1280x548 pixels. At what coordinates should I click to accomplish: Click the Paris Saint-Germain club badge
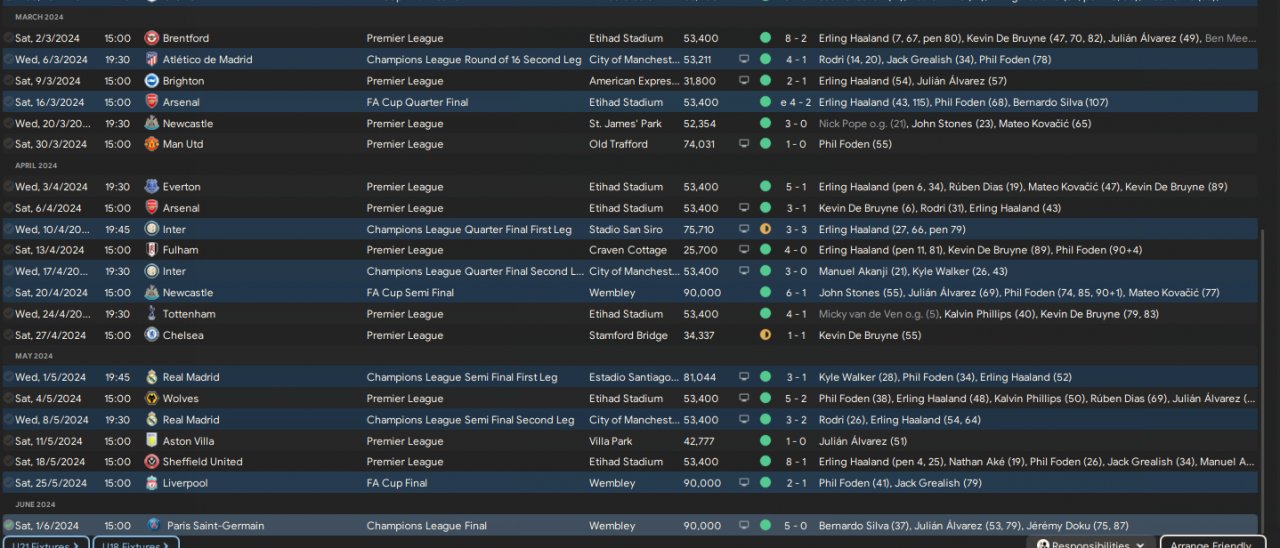click(x=153, y=525)
